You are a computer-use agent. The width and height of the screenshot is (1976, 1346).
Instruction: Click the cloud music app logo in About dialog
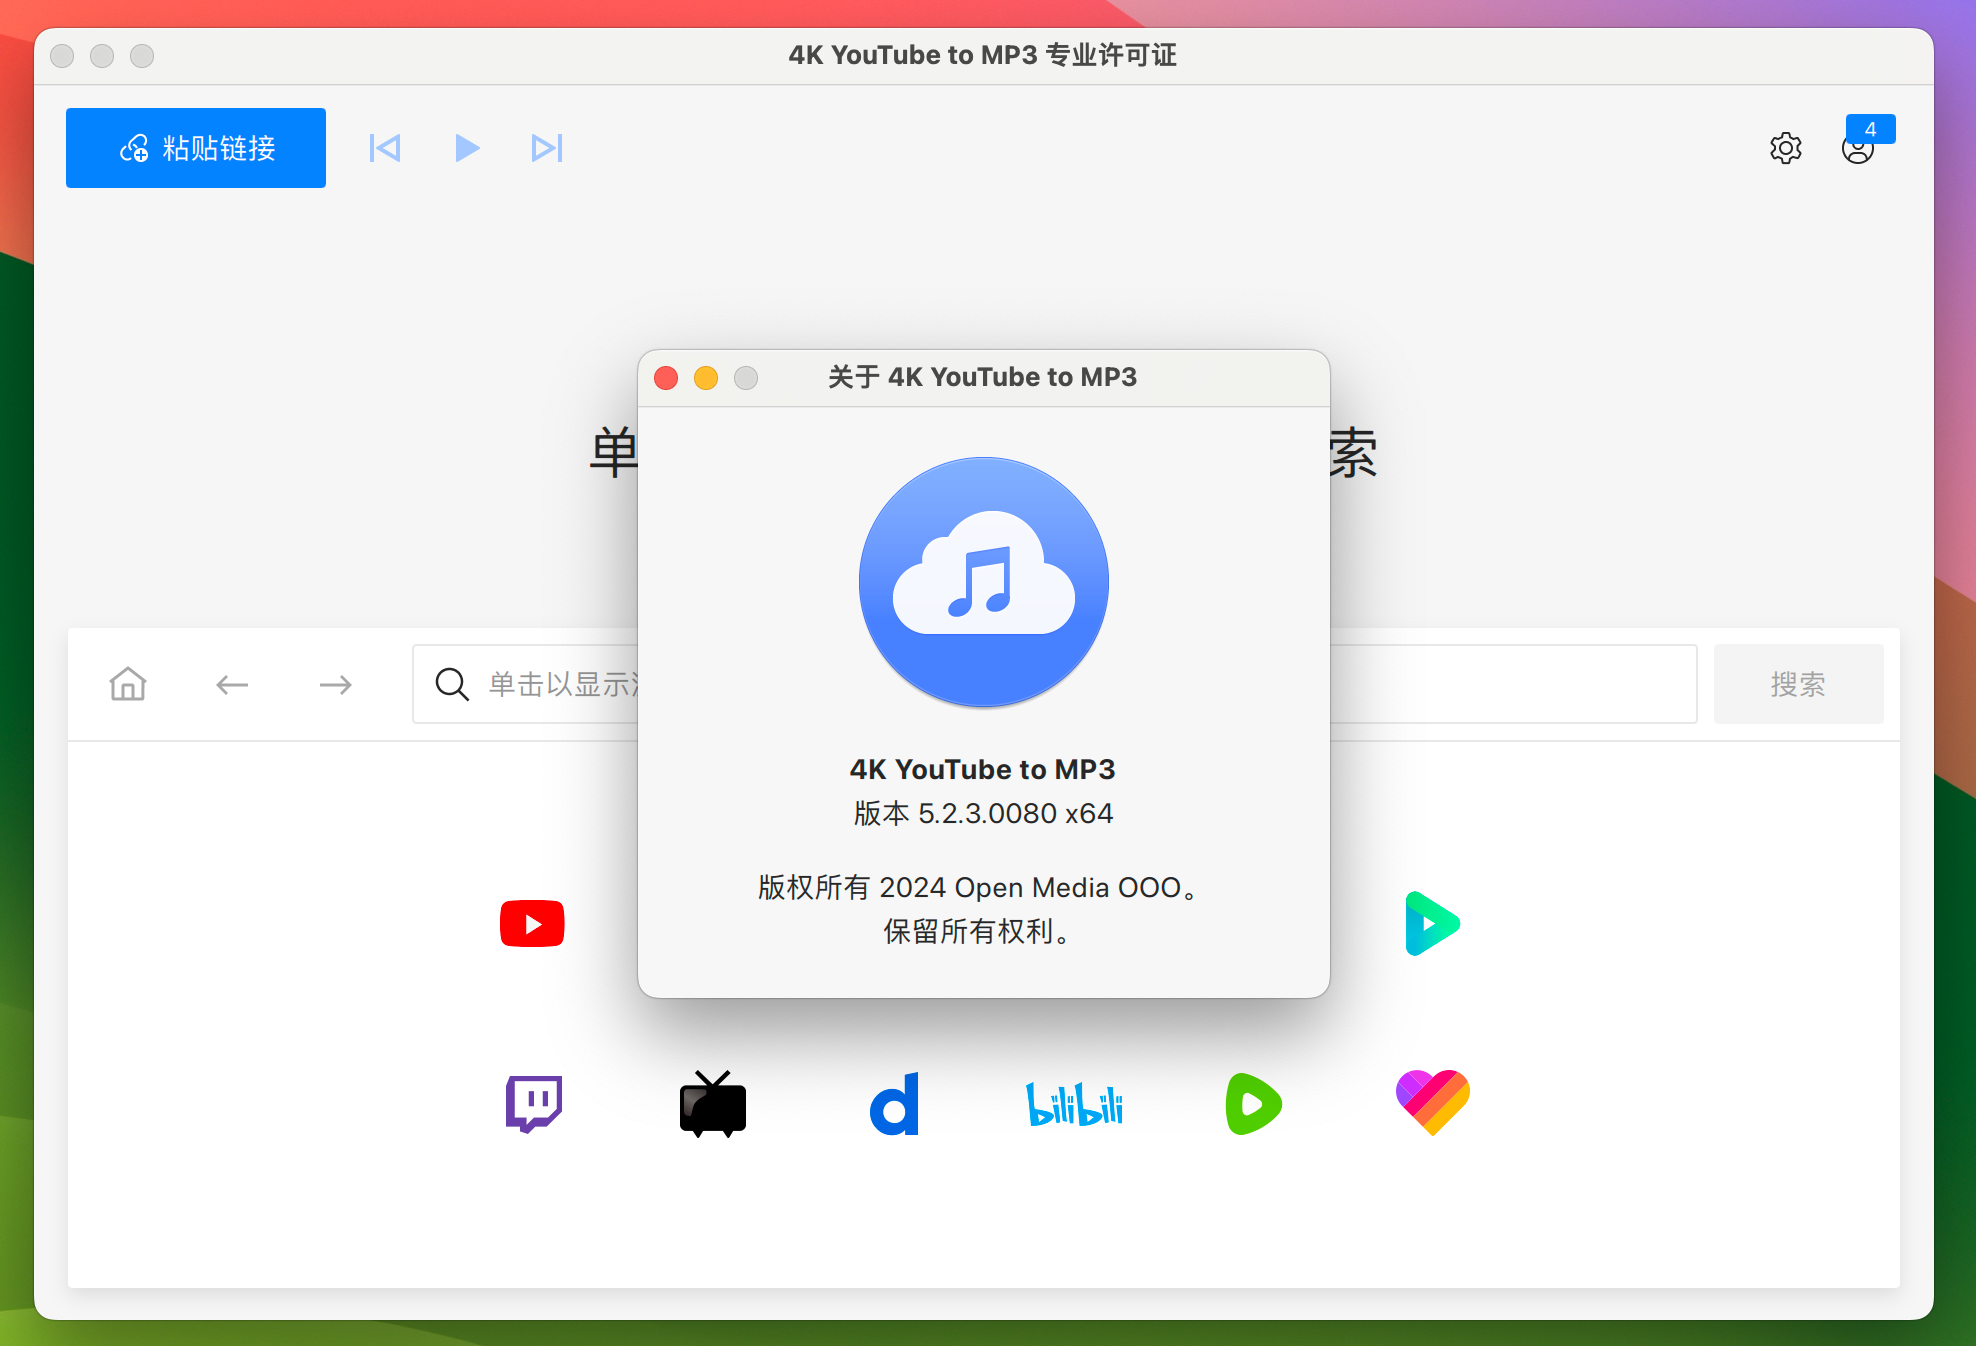pyautogui.click(x=984, y=582)
